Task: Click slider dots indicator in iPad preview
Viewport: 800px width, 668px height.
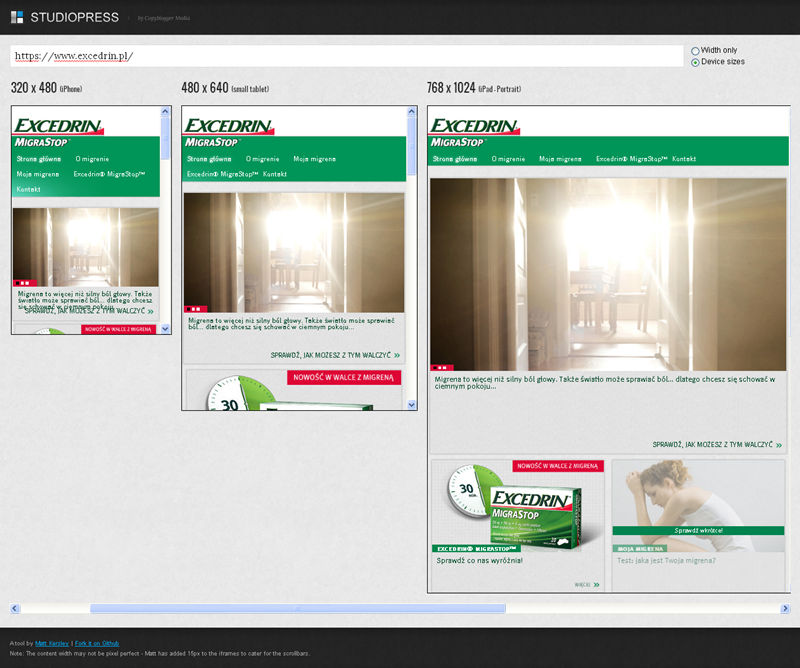Action: coord(442,367)
